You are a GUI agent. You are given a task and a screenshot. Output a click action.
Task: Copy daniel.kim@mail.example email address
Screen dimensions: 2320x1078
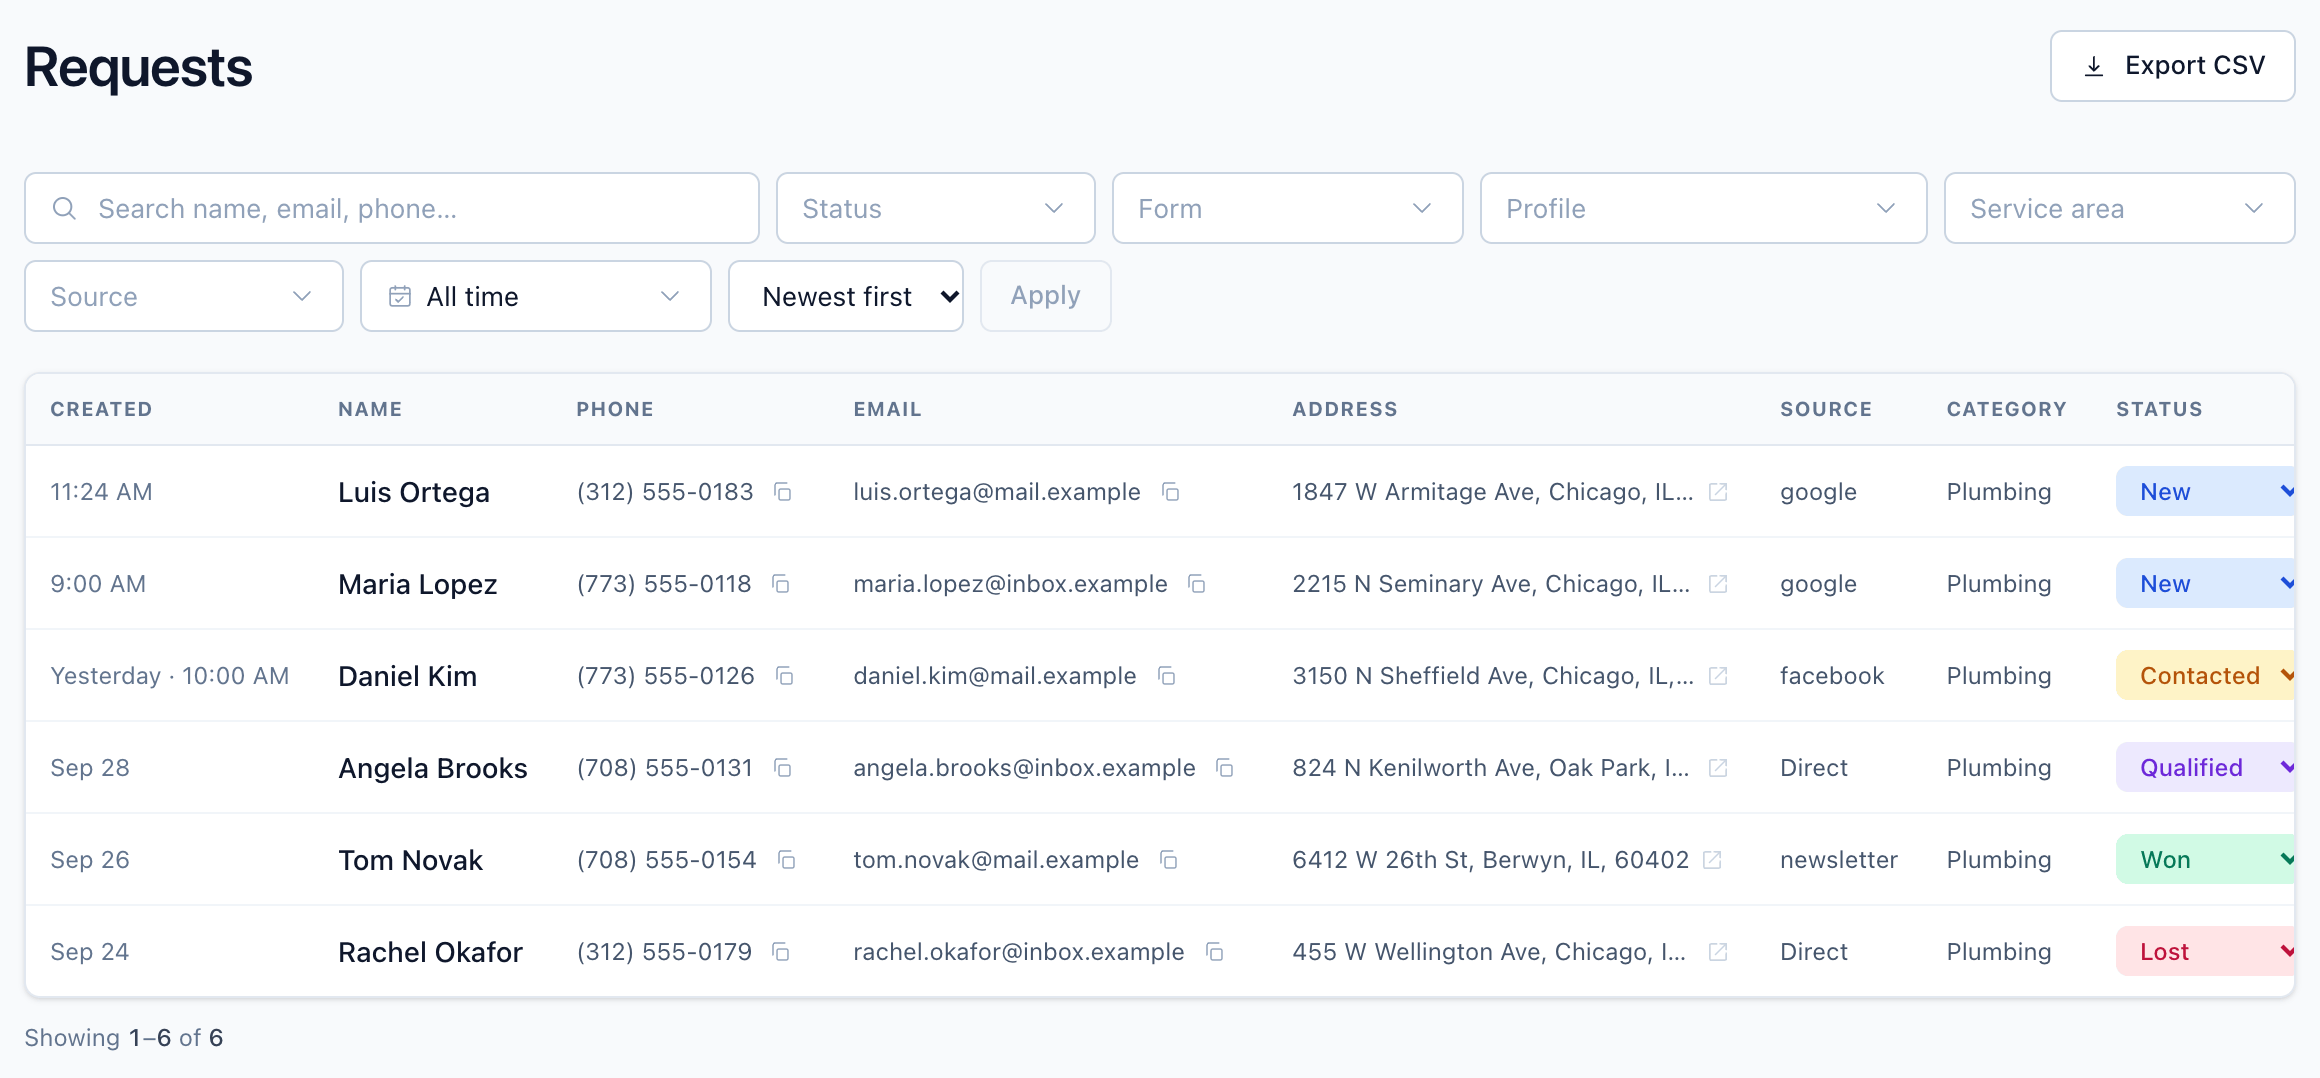(x=1166, y=676)
